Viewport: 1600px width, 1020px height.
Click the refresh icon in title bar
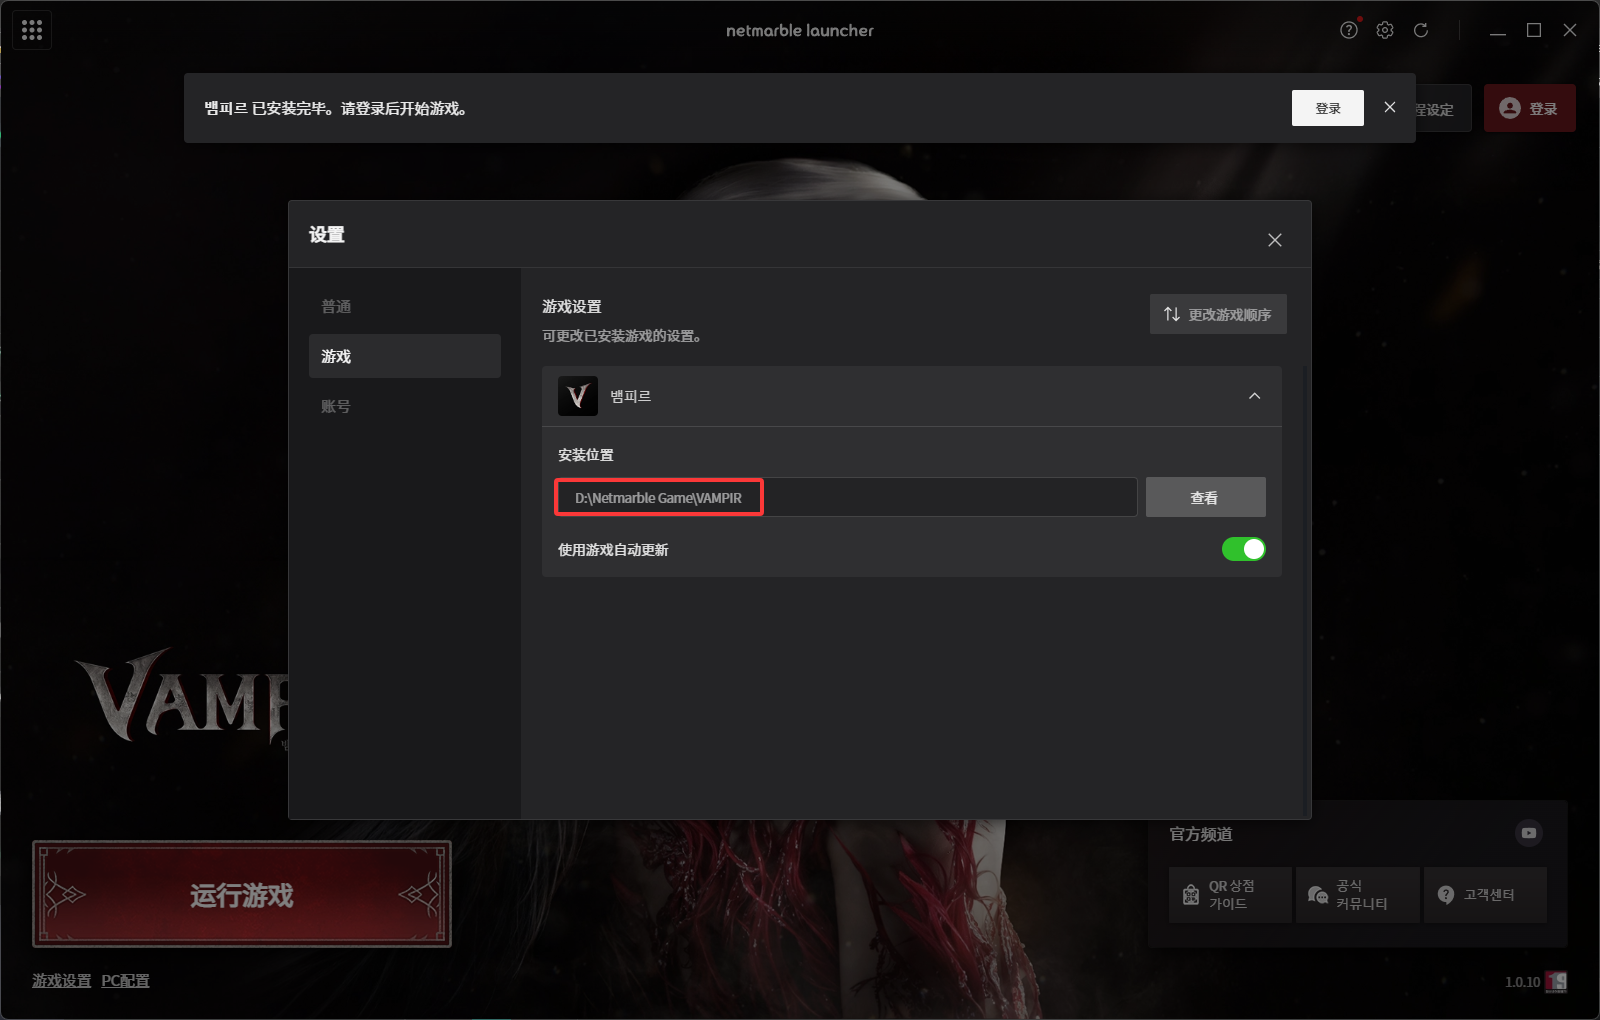click(1421, 30)
